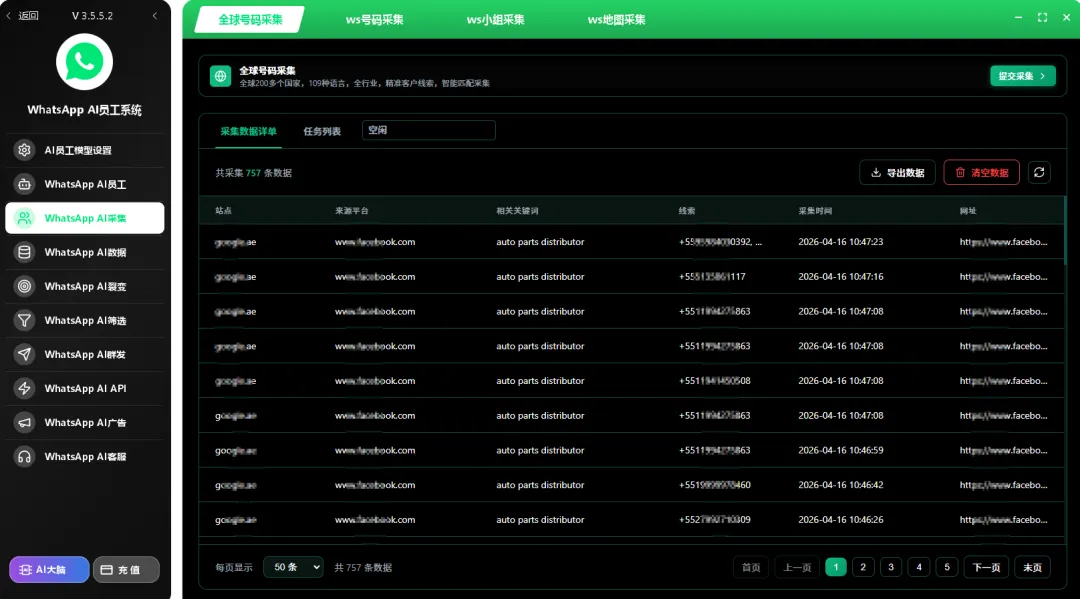The image size is (1080, 599).
Task: Switch to ws小组采集 tab
Action: tap(495, 19)
